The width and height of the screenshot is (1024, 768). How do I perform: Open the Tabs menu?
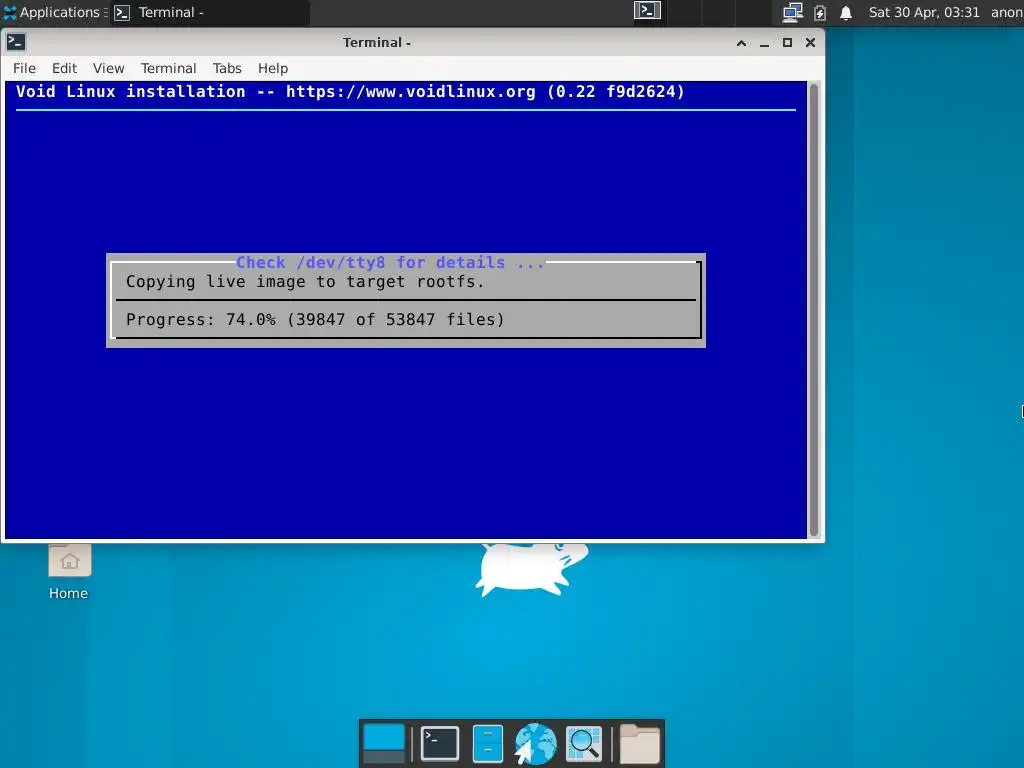coord(227,68)
